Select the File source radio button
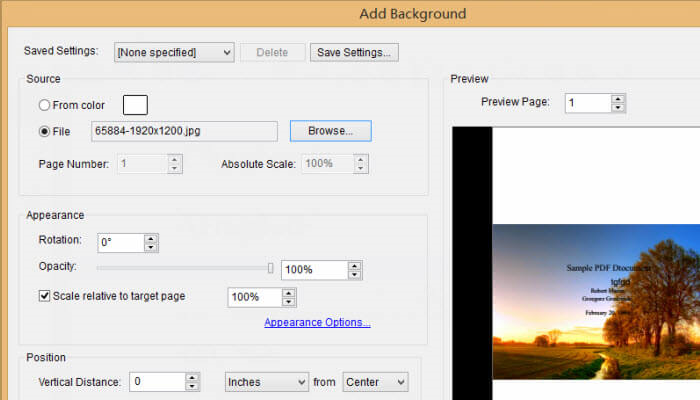Image resolution: width=700 pixels, height=400 pixels. [x=44, y=131]
